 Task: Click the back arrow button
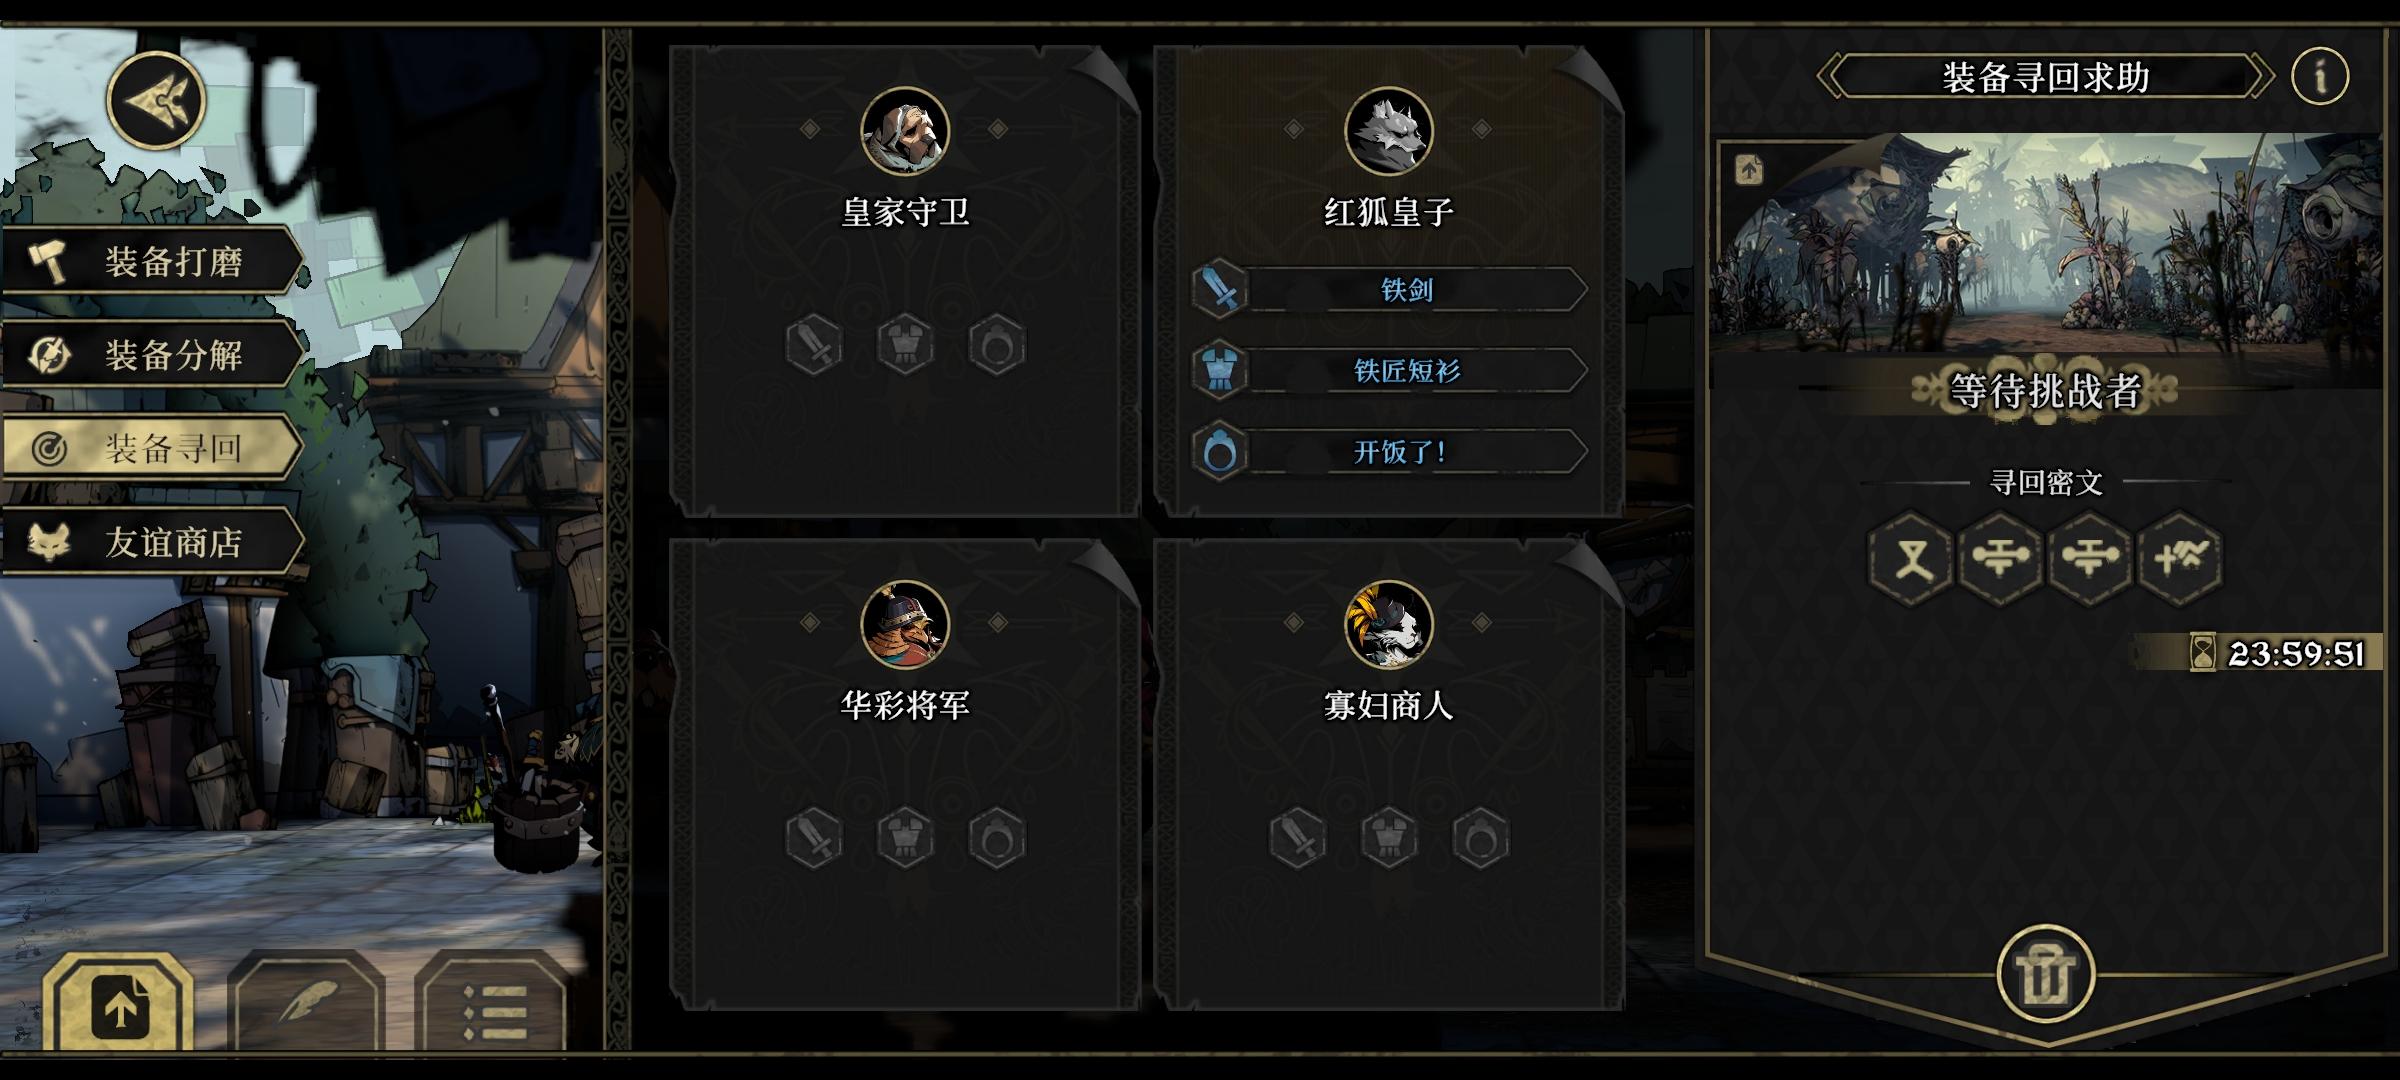click(x=157, y=100)
